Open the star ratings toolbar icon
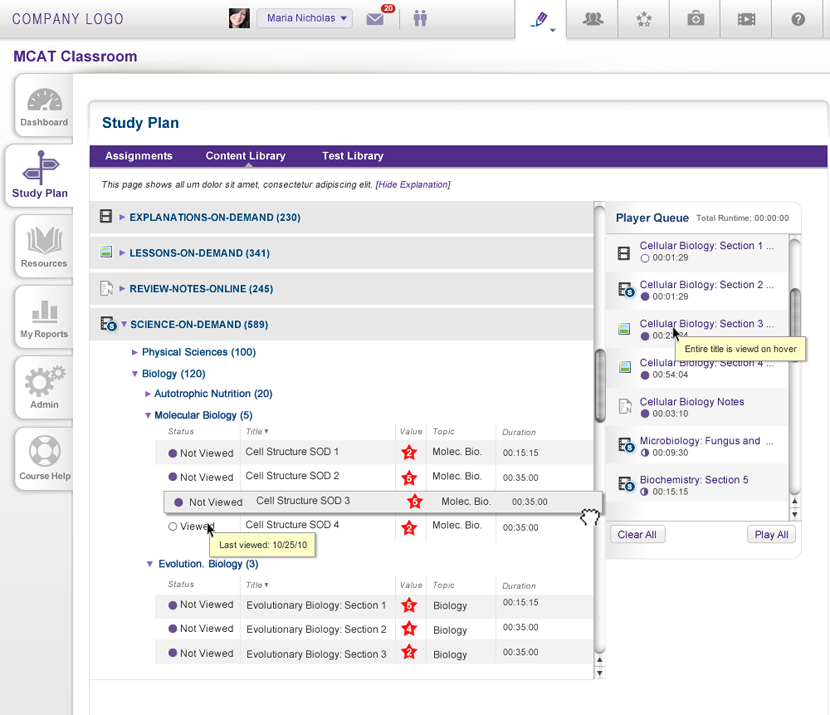830x715 pixels. click(644, 19)
